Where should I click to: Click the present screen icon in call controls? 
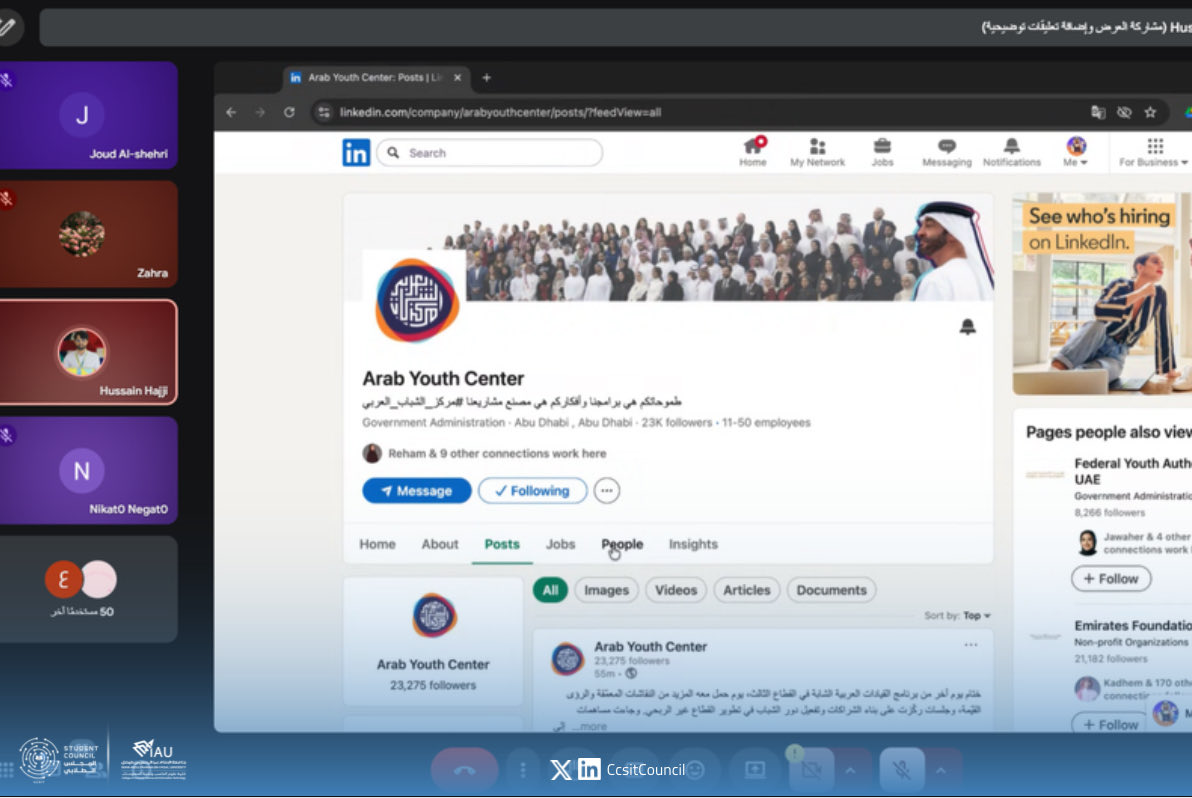(755, 770)
